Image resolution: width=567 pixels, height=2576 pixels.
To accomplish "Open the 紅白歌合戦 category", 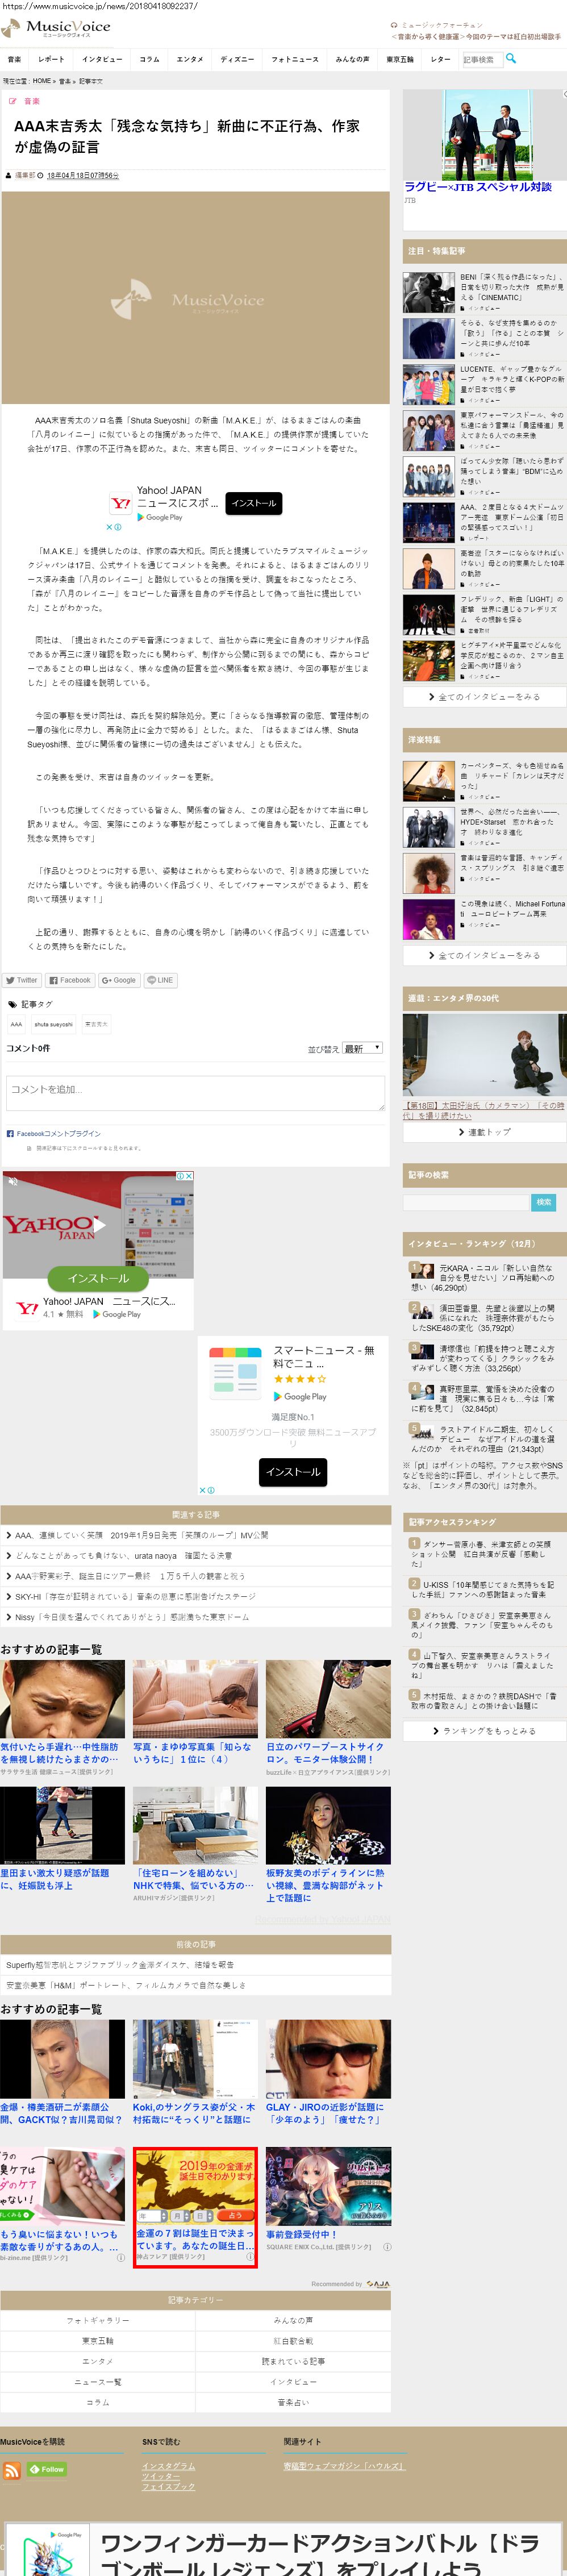I will pyautogui.click(x=293, y=2340).
